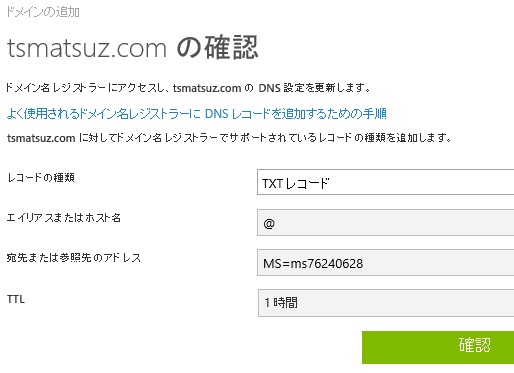Image resolution: width=514 pixels, height=373 pixels.
Task: Click the DNS 設定を更新します instruction sentence
Action: click(x=188, y=88)
